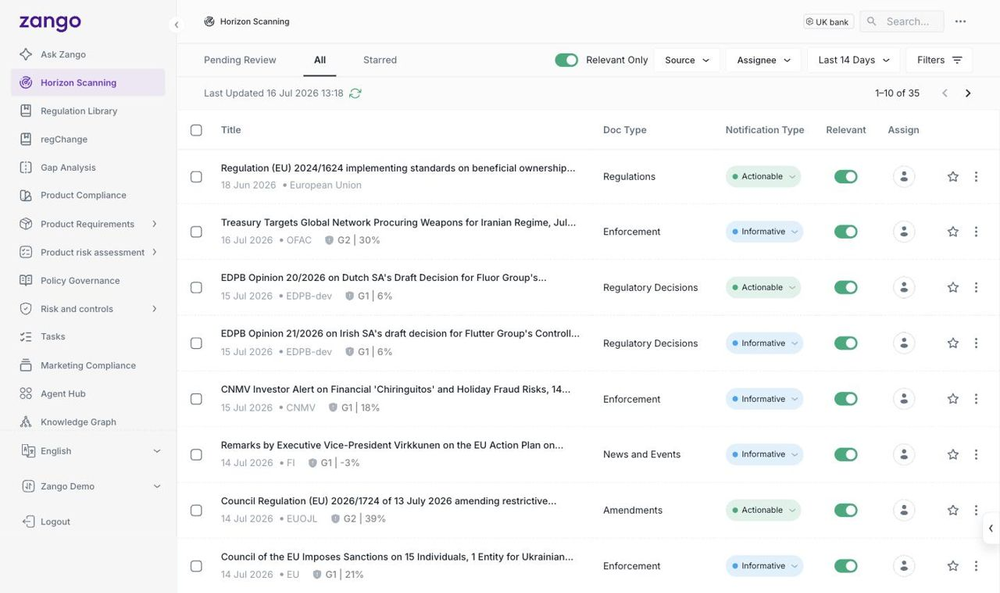
Task: Open Council of the EU Imposes Sanctions title
Action: tap(397, 557)
